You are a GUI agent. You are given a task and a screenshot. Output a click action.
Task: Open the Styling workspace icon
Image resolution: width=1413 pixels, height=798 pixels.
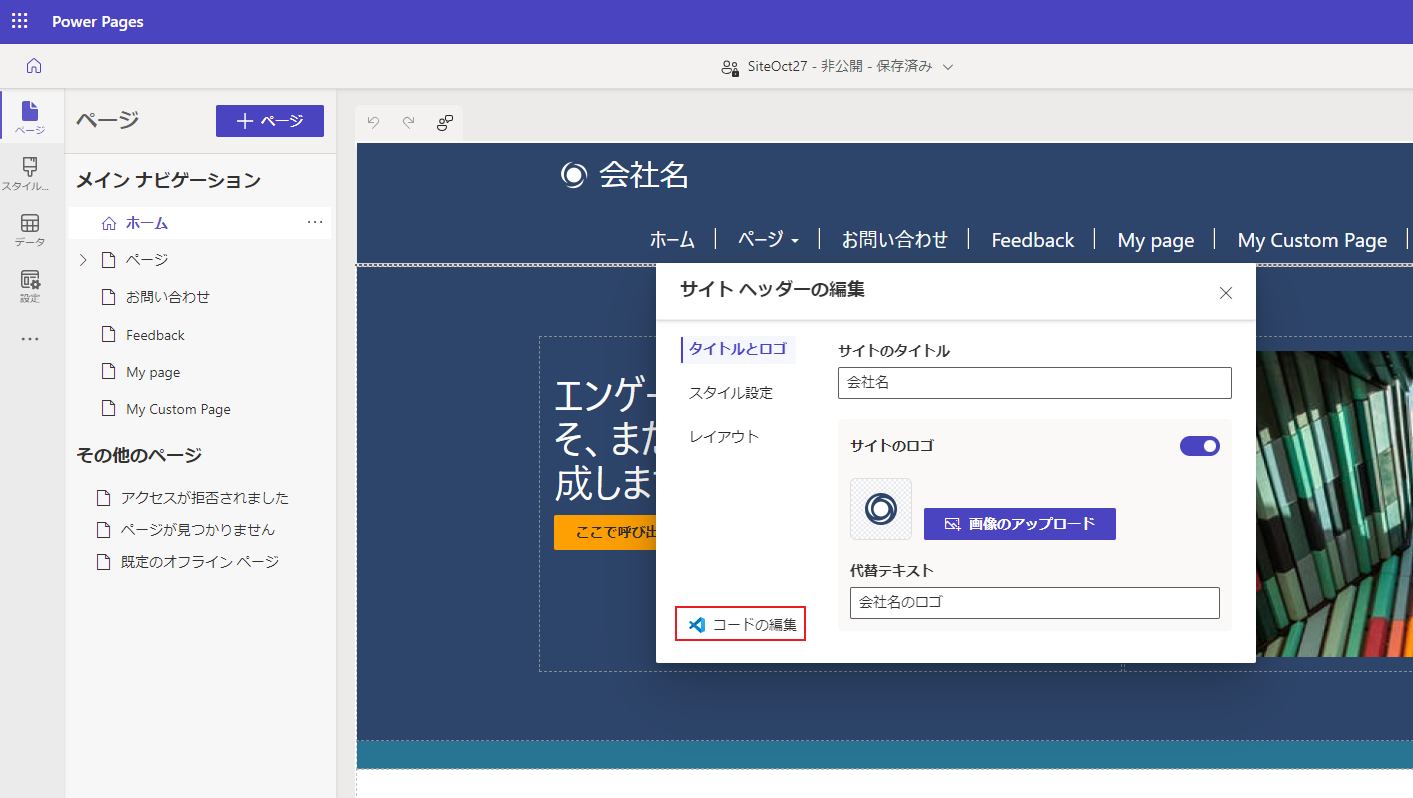tap(30, 174)
